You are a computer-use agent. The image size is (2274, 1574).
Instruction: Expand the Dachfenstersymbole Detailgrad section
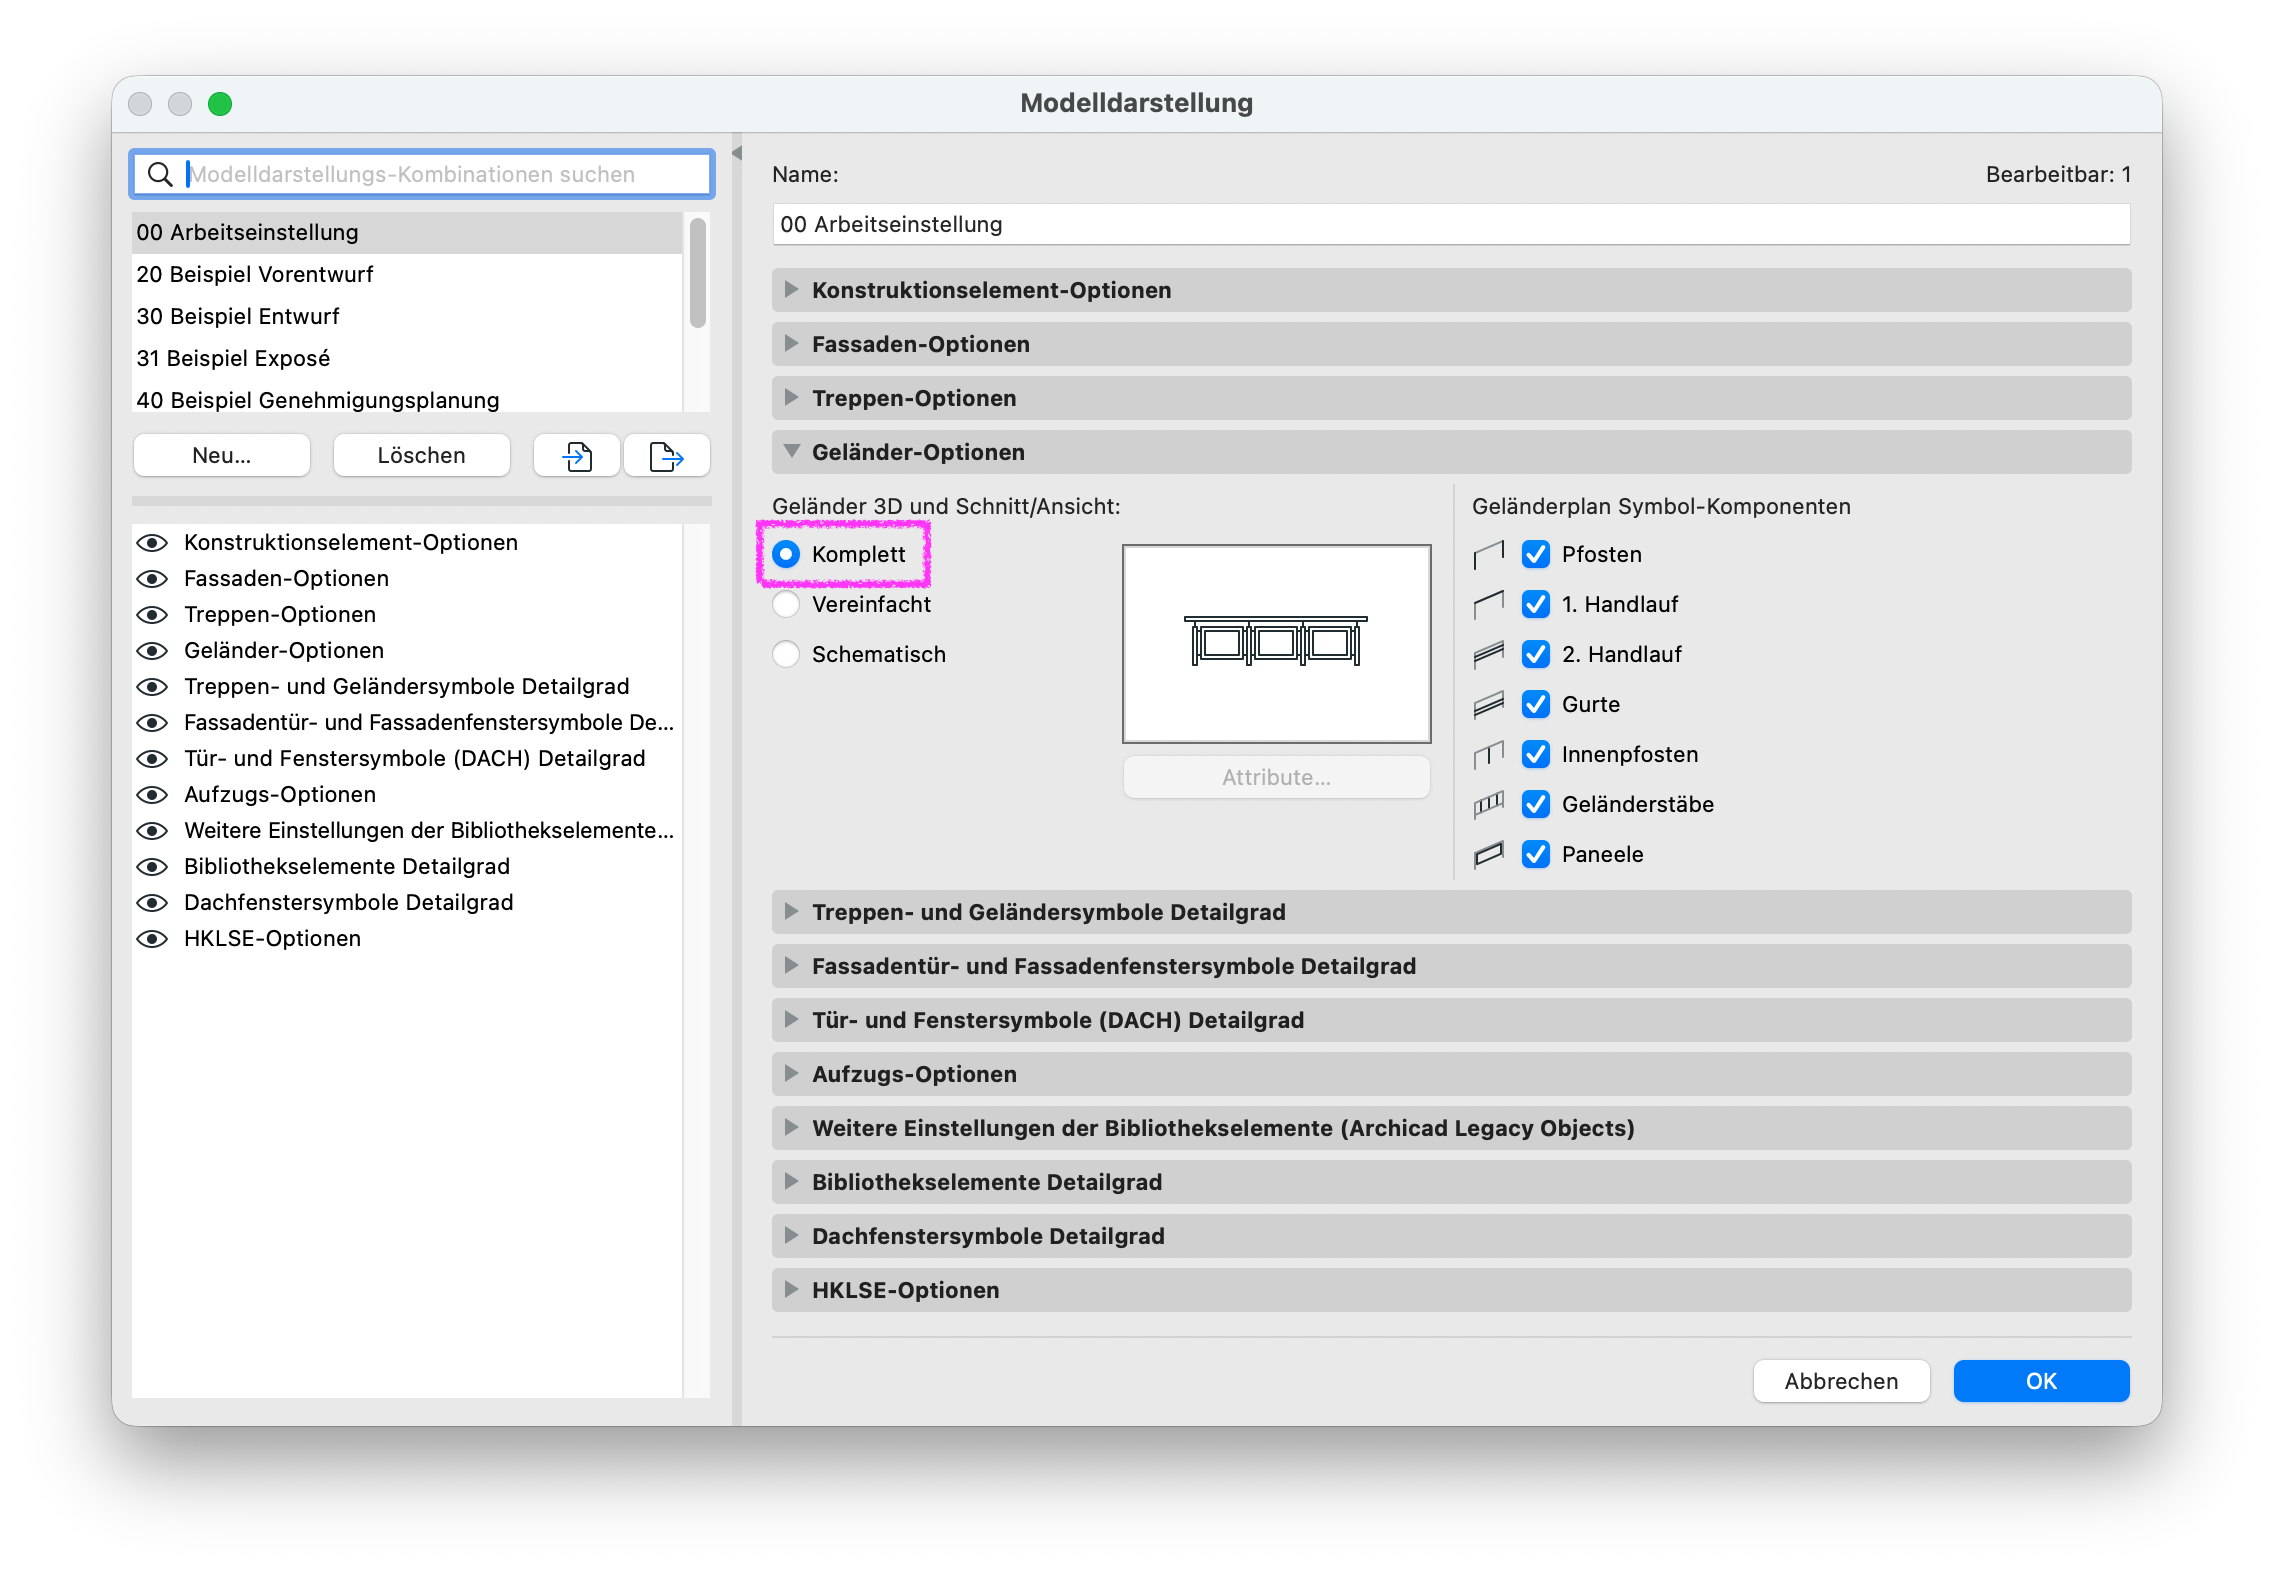(1451, 1236)
